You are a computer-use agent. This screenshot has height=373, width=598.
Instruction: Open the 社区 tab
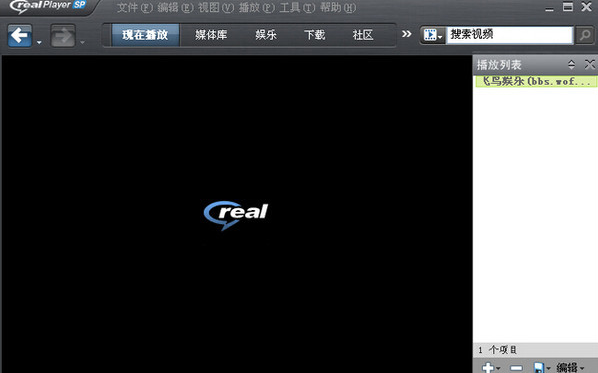pos(363,35)
